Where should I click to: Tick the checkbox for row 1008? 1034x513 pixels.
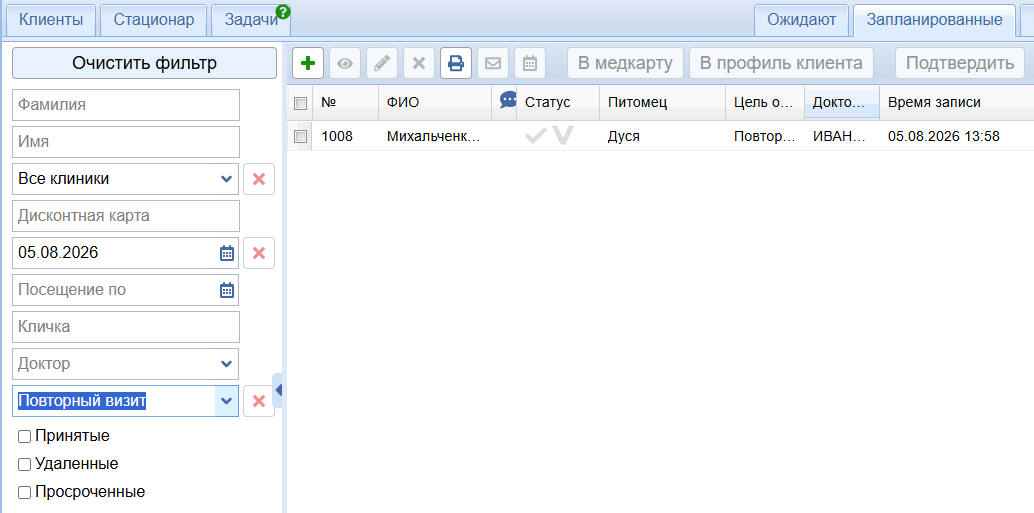click(x=300, y=136)
